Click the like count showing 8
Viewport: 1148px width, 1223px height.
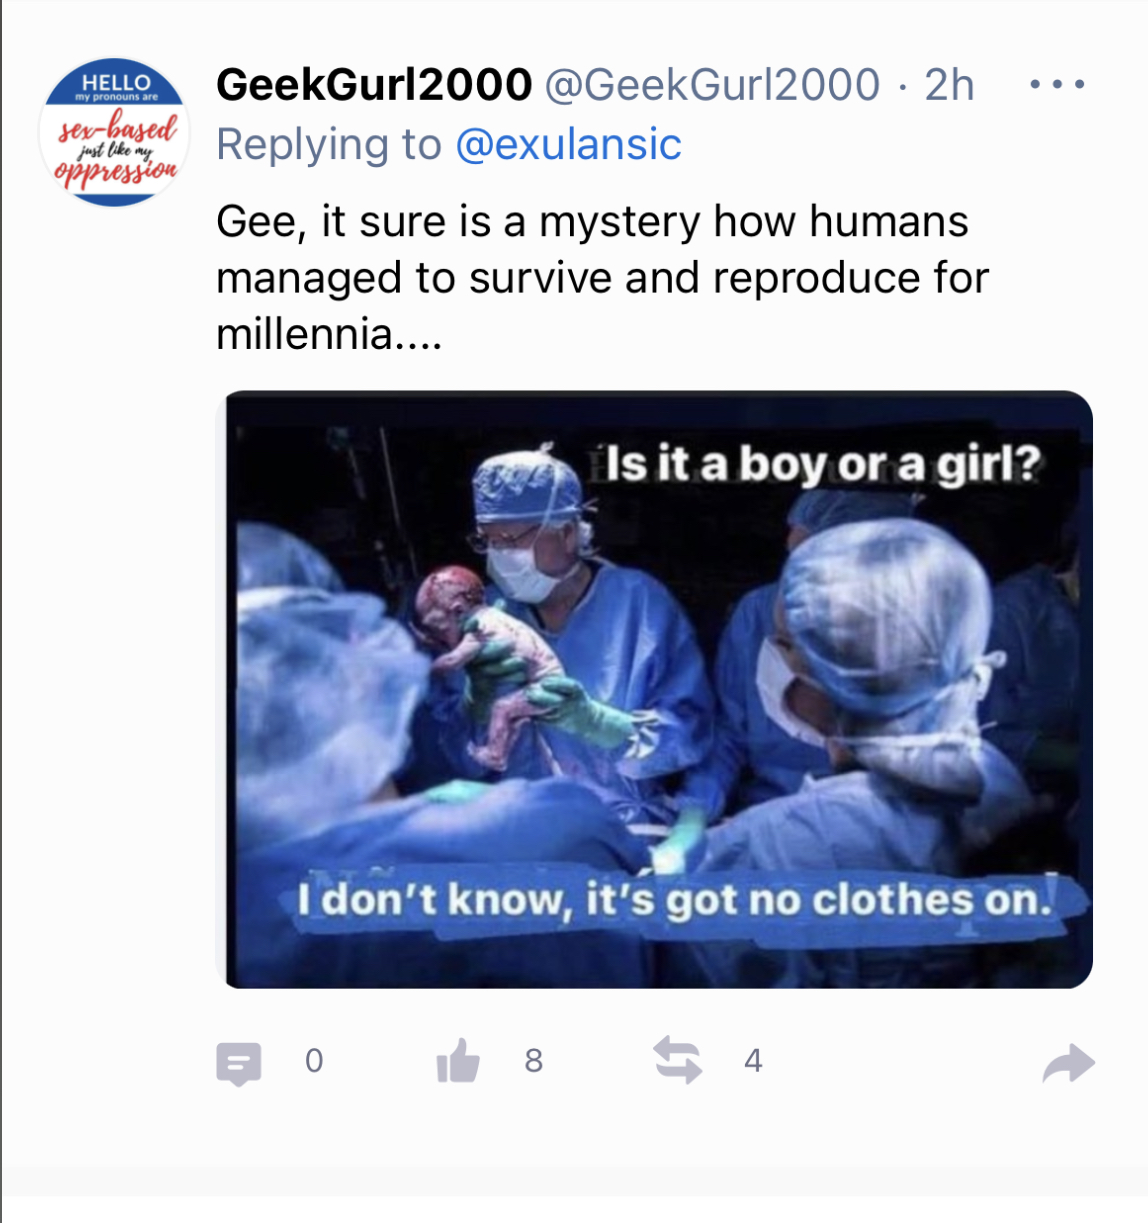pyautogui.click(x=534, y=1061)
